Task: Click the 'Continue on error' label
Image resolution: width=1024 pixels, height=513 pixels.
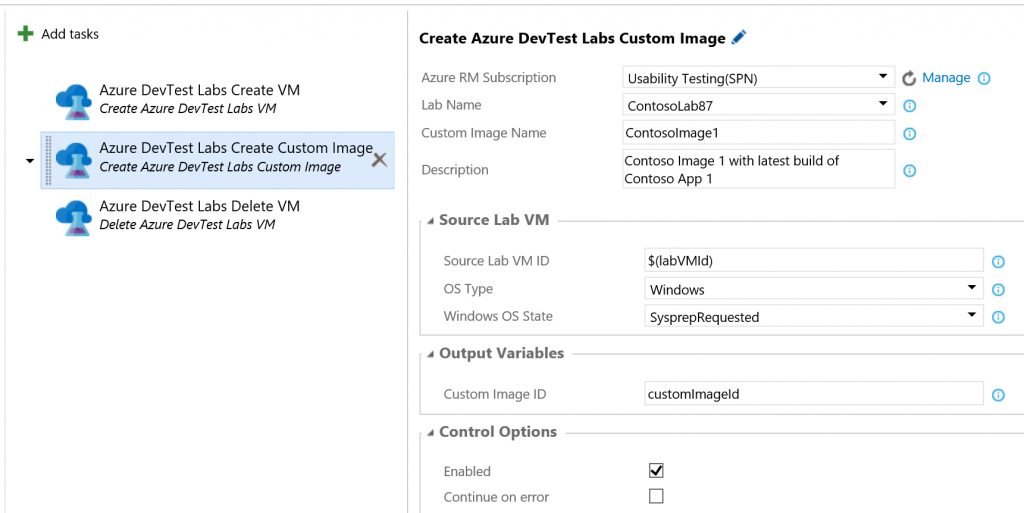Action: (496, 497)
